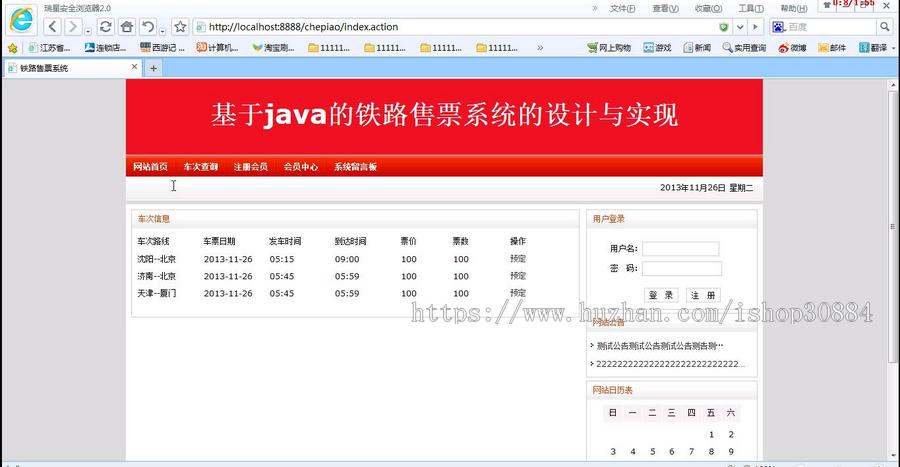Select the 铁路售票系统 browser tab
This screenshot has height=467, width=900.
(73, 68)
